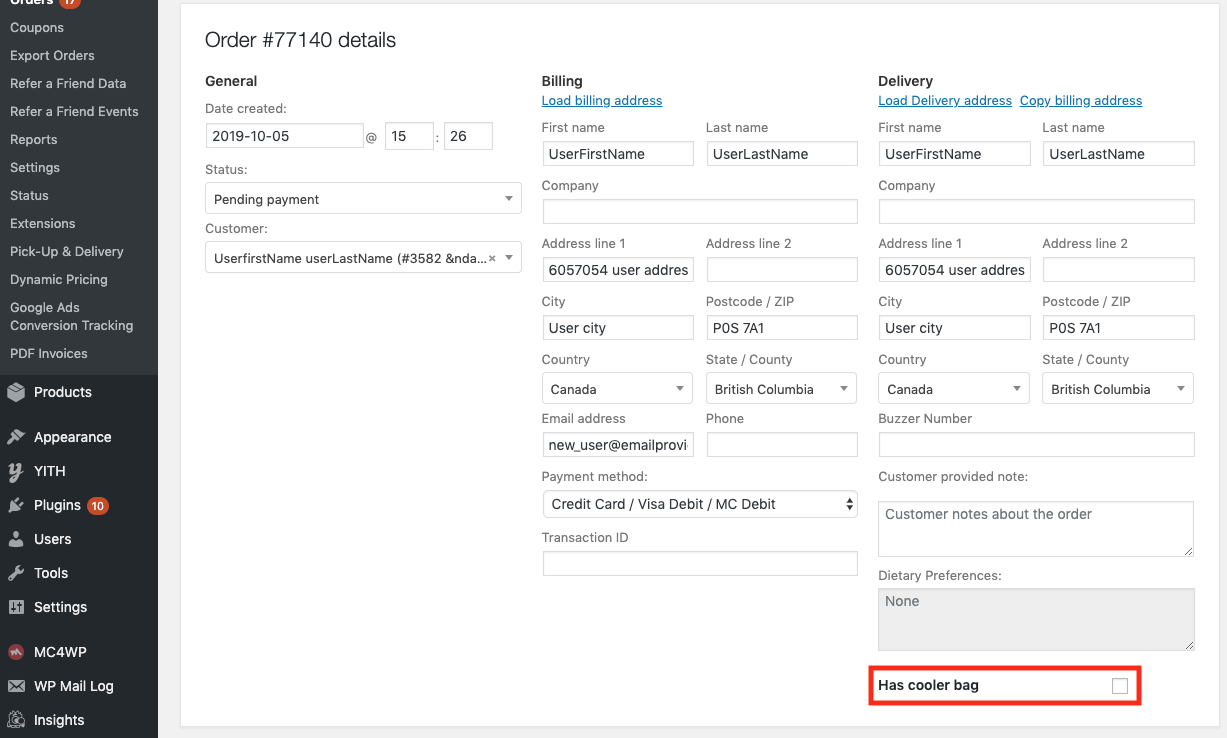Click the Products box icon in sidebar

pos(16,392)
